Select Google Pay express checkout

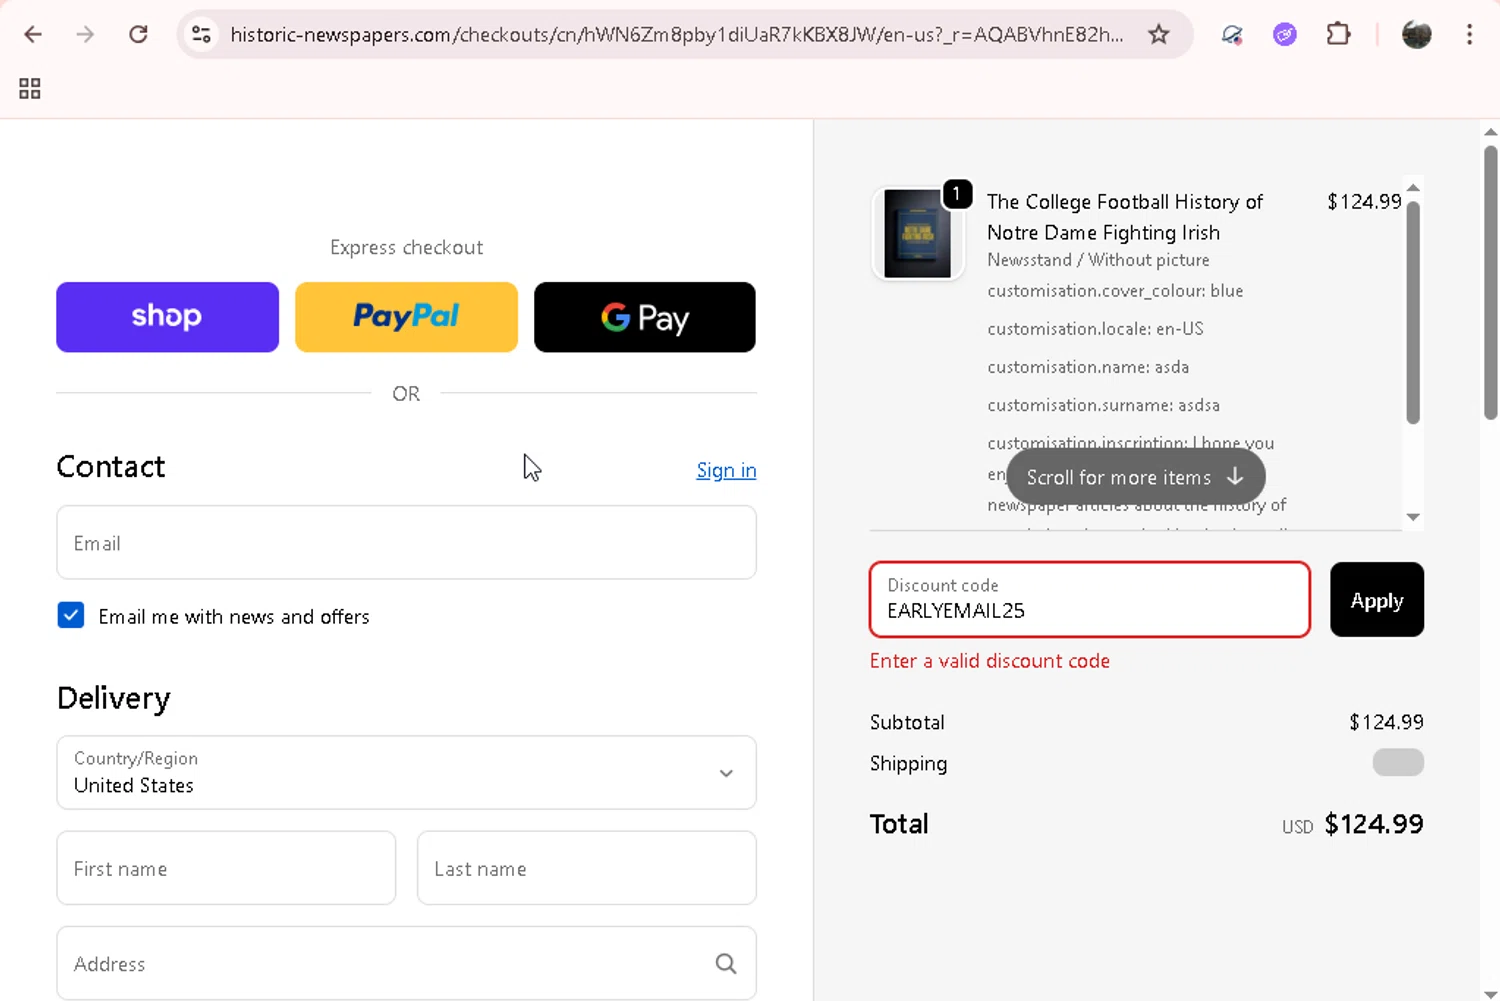coord(645,317)
